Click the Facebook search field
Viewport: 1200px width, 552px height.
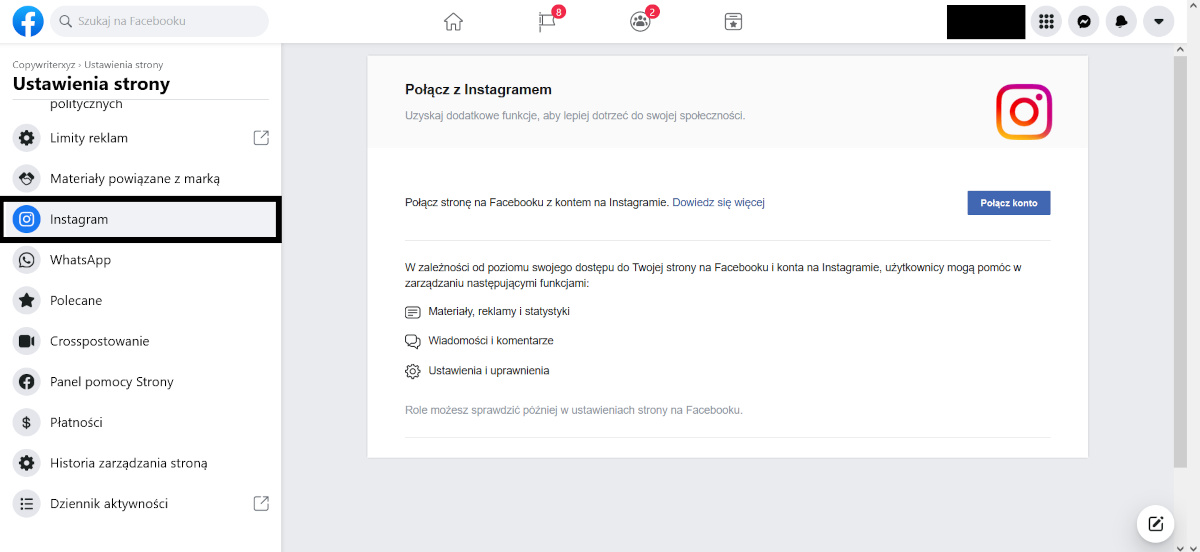(x=159, y=21)
